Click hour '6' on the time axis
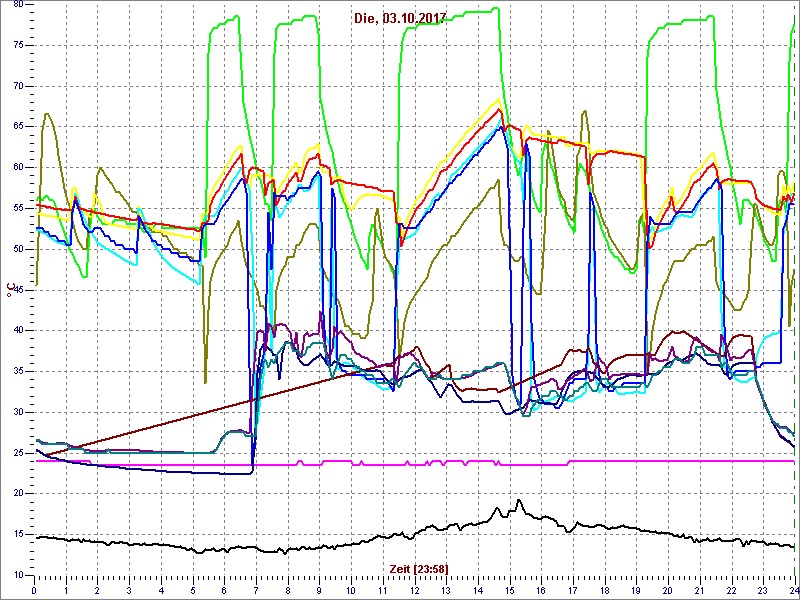The height and width of the screenshot is (600, 800). point(224,589)
